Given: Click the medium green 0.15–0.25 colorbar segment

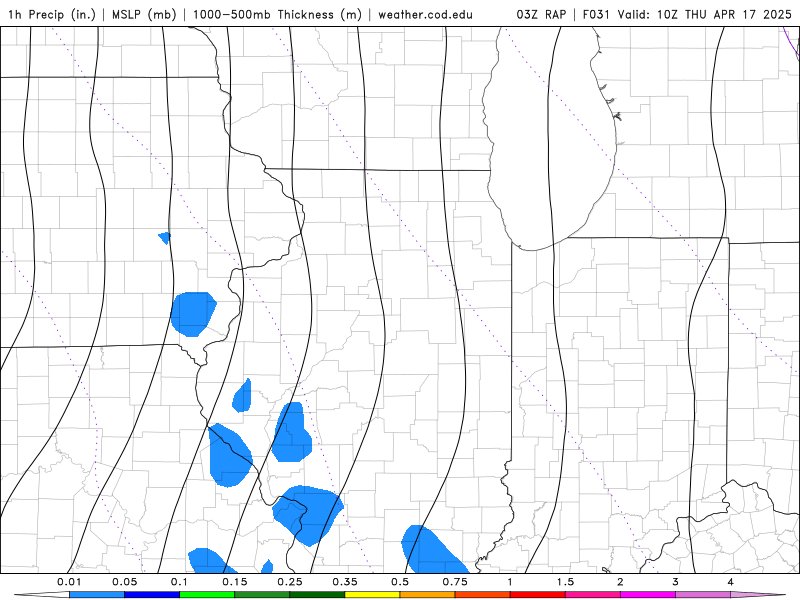Looking at the screenshot, I should 262,595.
